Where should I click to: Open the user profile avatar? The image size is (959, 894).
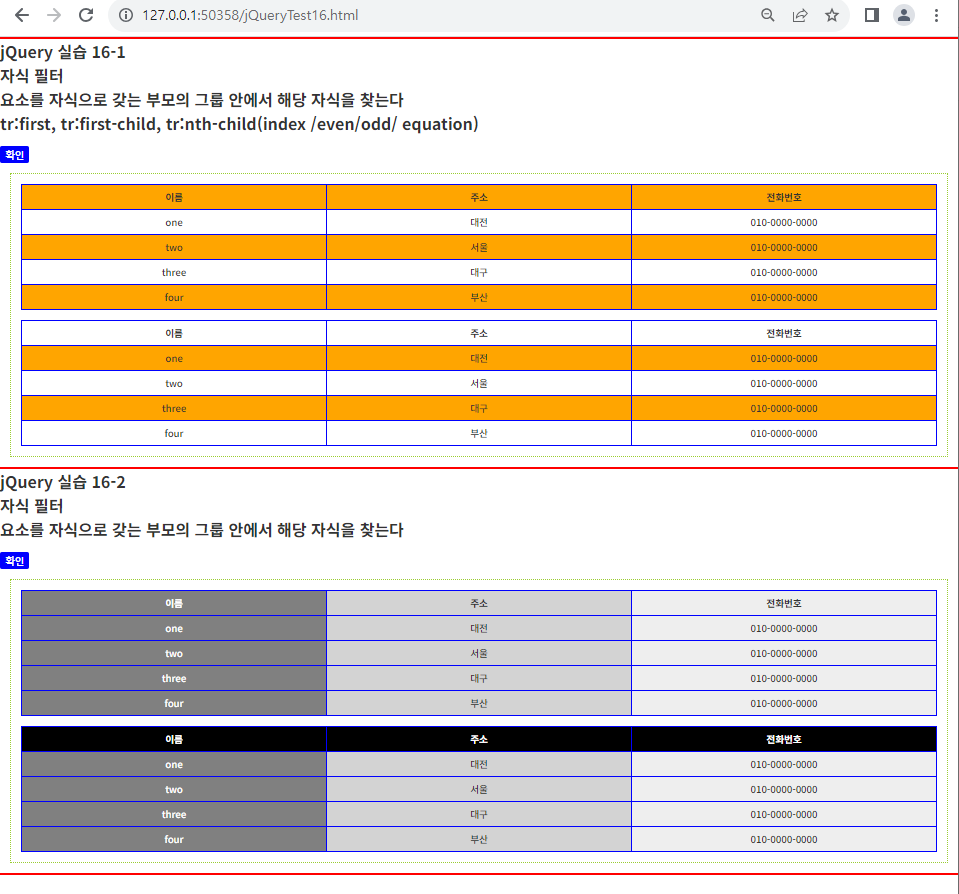[x=903, y=15]
